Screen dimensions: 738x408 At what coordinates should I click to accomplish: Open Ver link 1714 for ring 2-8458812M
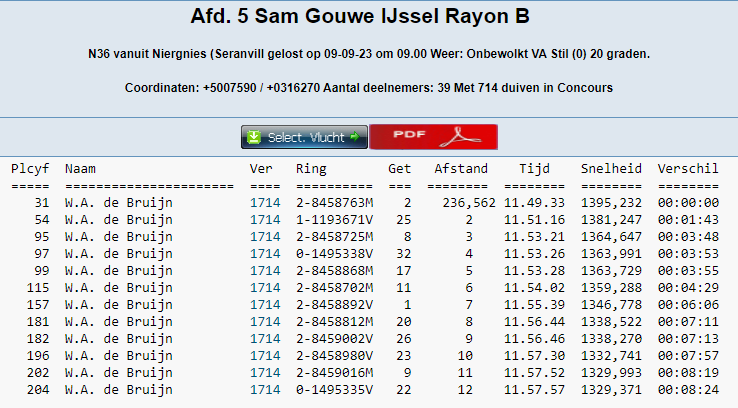pyautogui.click(x=265, y=321)
